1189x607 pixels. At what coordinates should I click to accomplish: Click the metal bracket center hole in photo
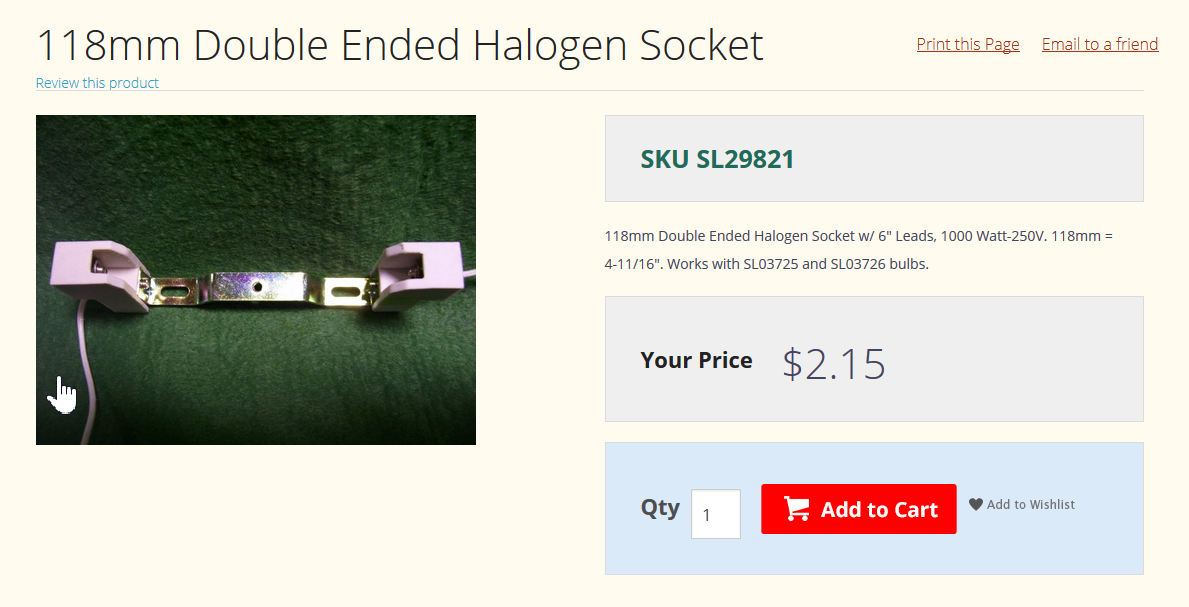pos(258,287)
